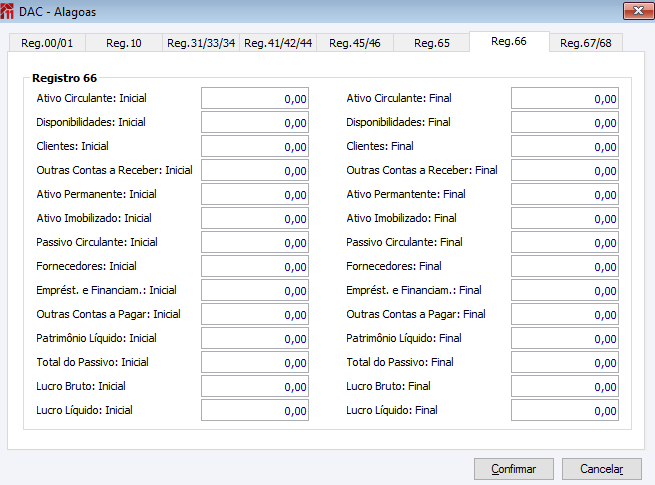Go to the Reg.41/42/44 tab
Screen dimensions: 655x485
click(x=278, y=43)
